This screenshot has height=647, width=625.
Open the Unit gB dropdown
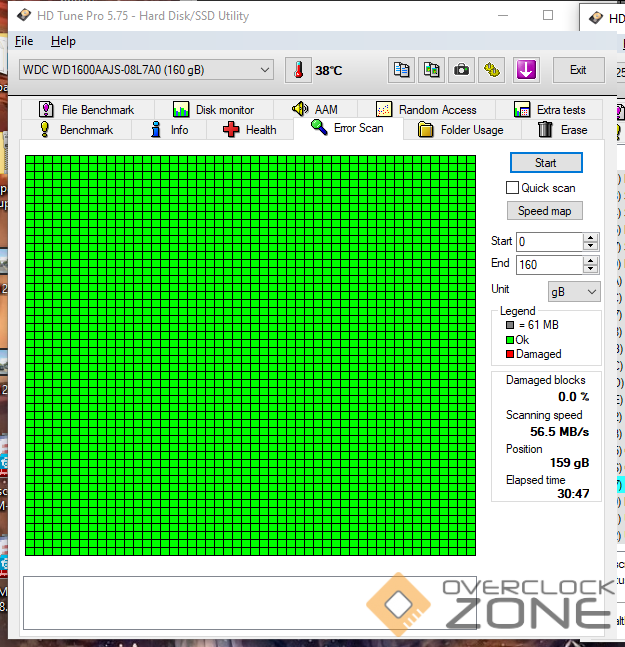pyautogui.click(x=574, y=292)
